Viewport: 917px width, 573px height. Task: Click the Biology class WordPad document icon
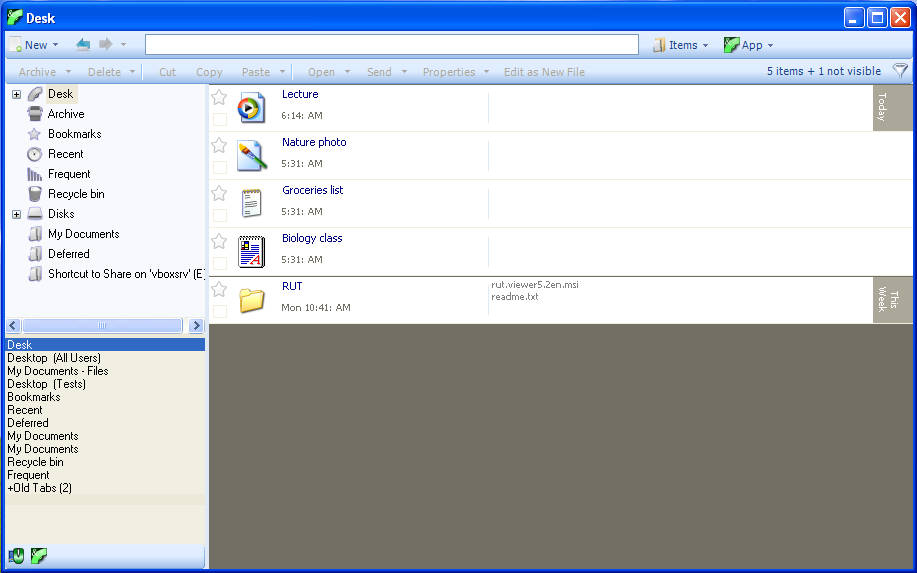[251, 252]
